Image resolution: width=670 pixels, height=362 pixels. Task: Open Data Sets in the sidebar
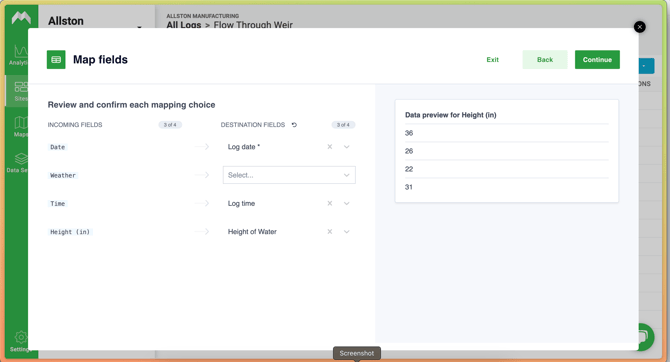tap(17, 162)
